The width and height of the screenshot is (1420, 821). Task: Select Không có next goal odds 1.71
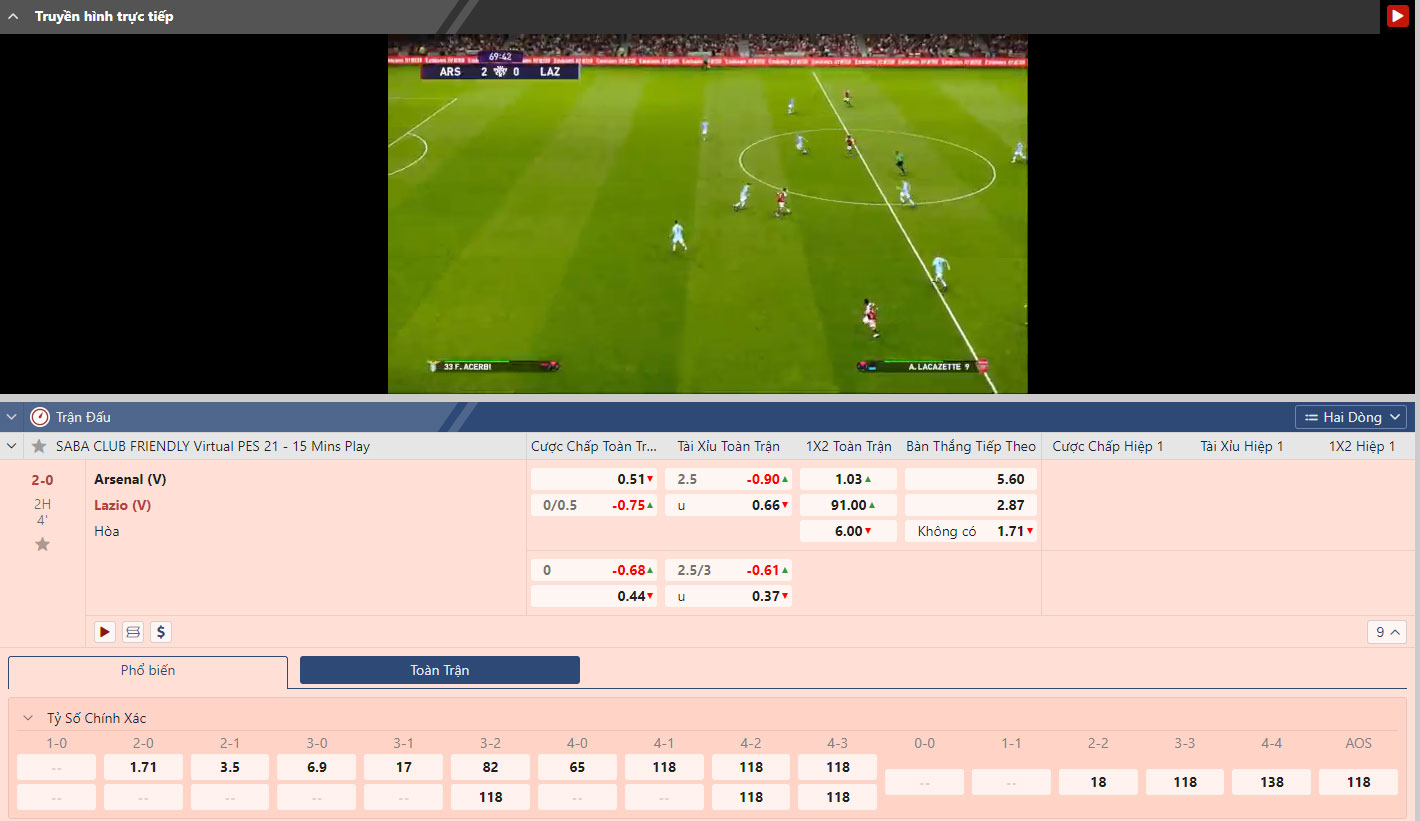(971, 531)
